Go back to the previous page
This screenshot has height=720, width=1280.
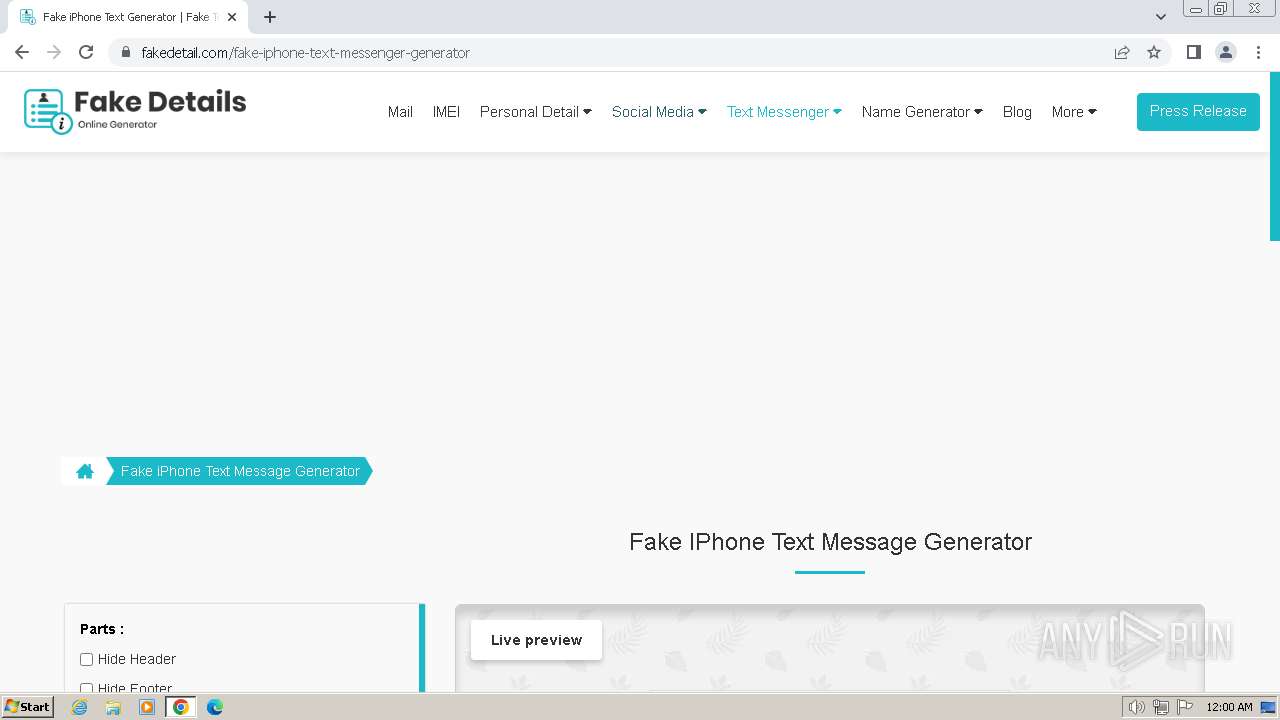(22, 52)
